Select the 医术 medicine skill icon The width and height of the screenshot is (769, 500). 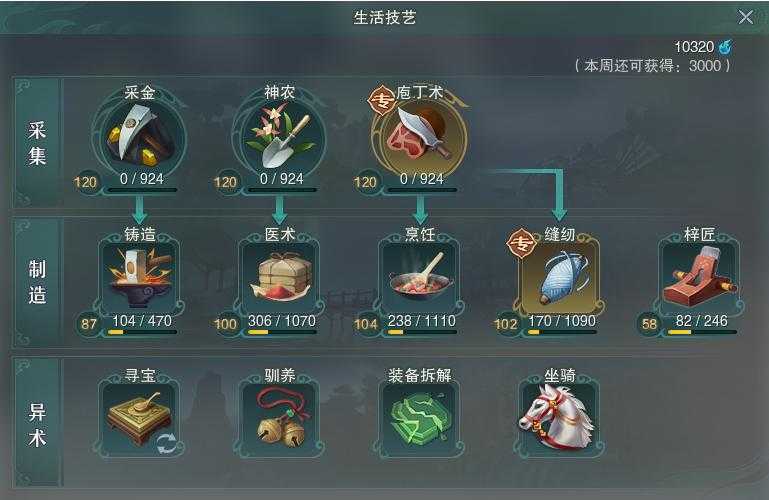(x=280, y=277)
